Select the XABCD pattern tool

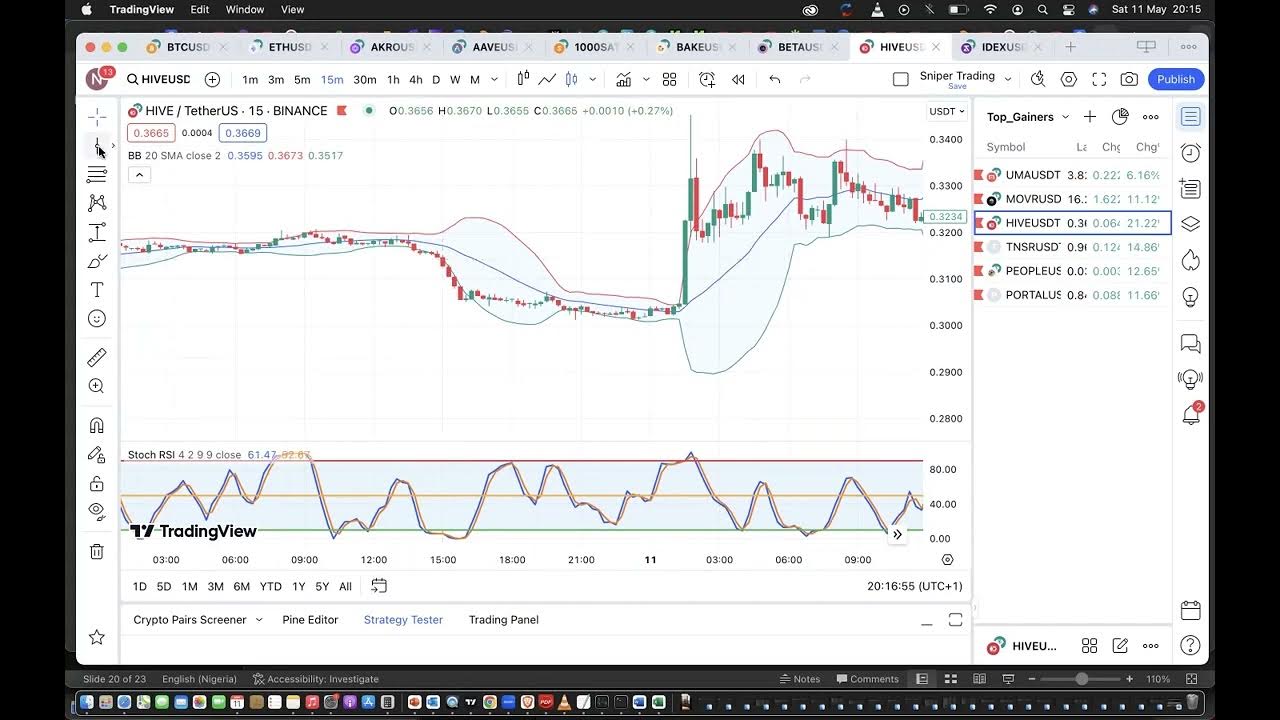click(97, 203)
